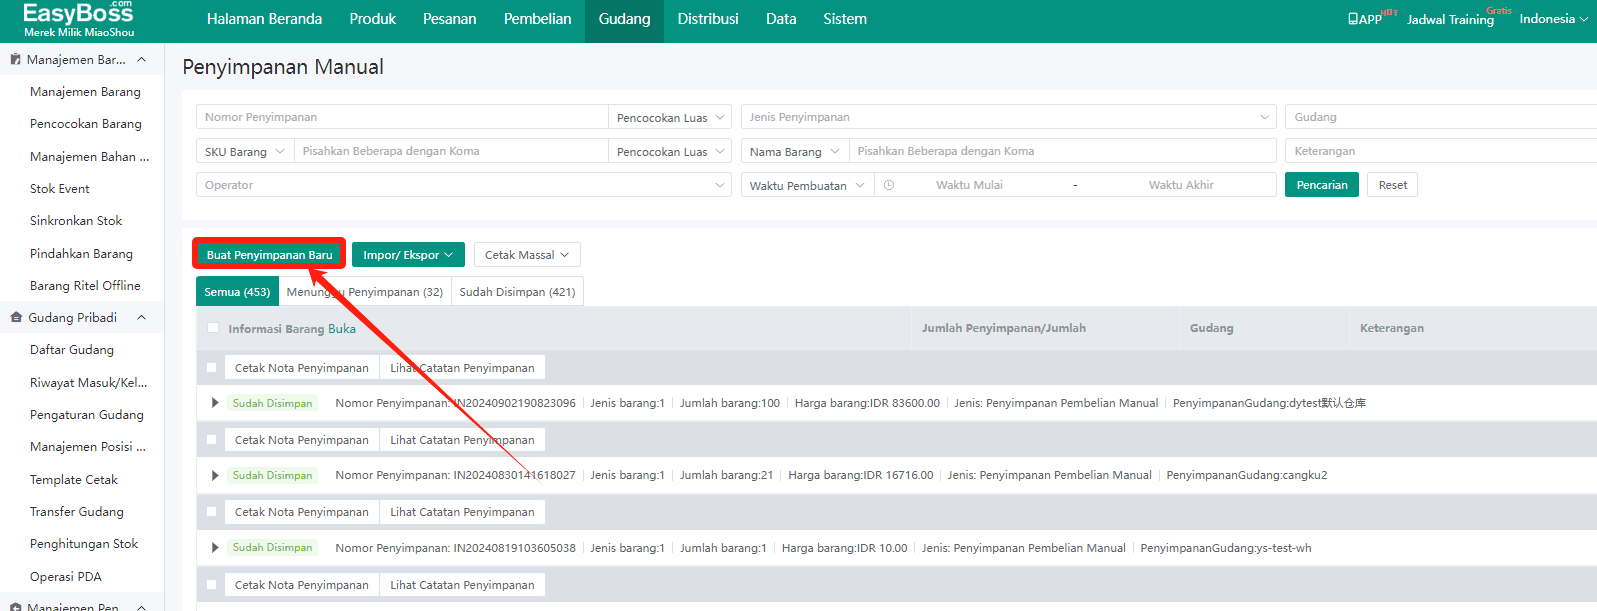The width and height of the screenshot is (1597, 611).
Task: Open the Waktu Pembuatan dropdown
Action: pos(807,185)
